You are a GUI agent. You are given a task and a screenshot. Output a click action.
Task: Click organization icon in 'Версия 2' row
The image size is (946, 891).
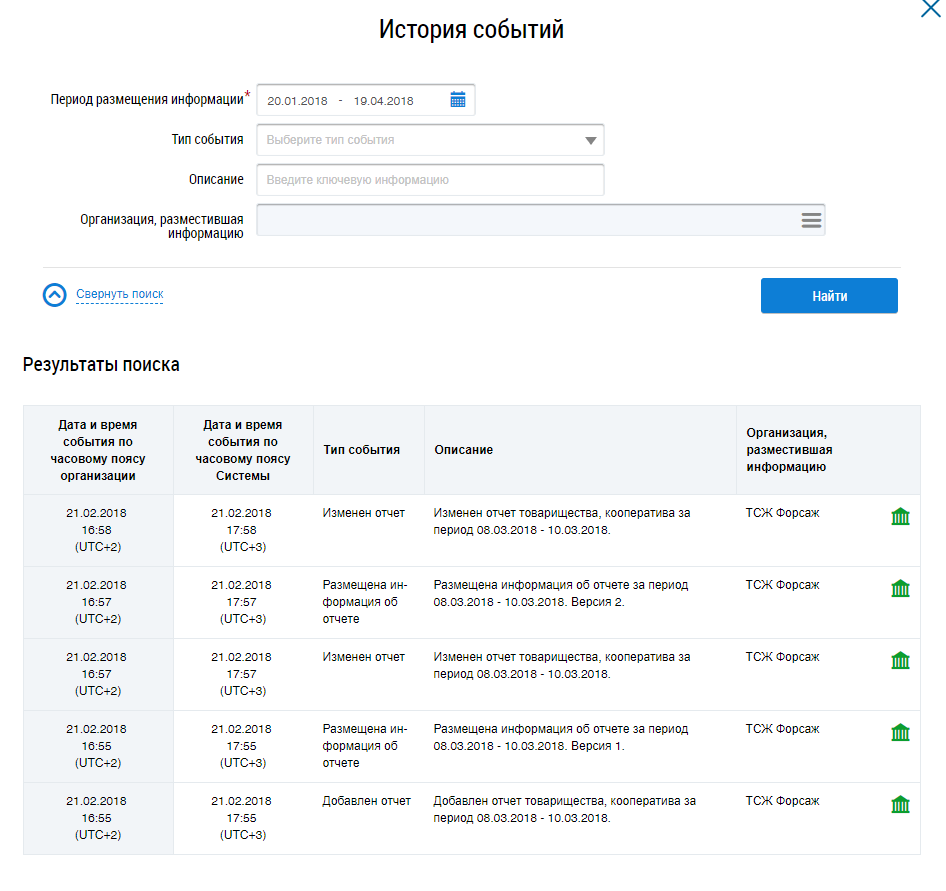[900, 589]
